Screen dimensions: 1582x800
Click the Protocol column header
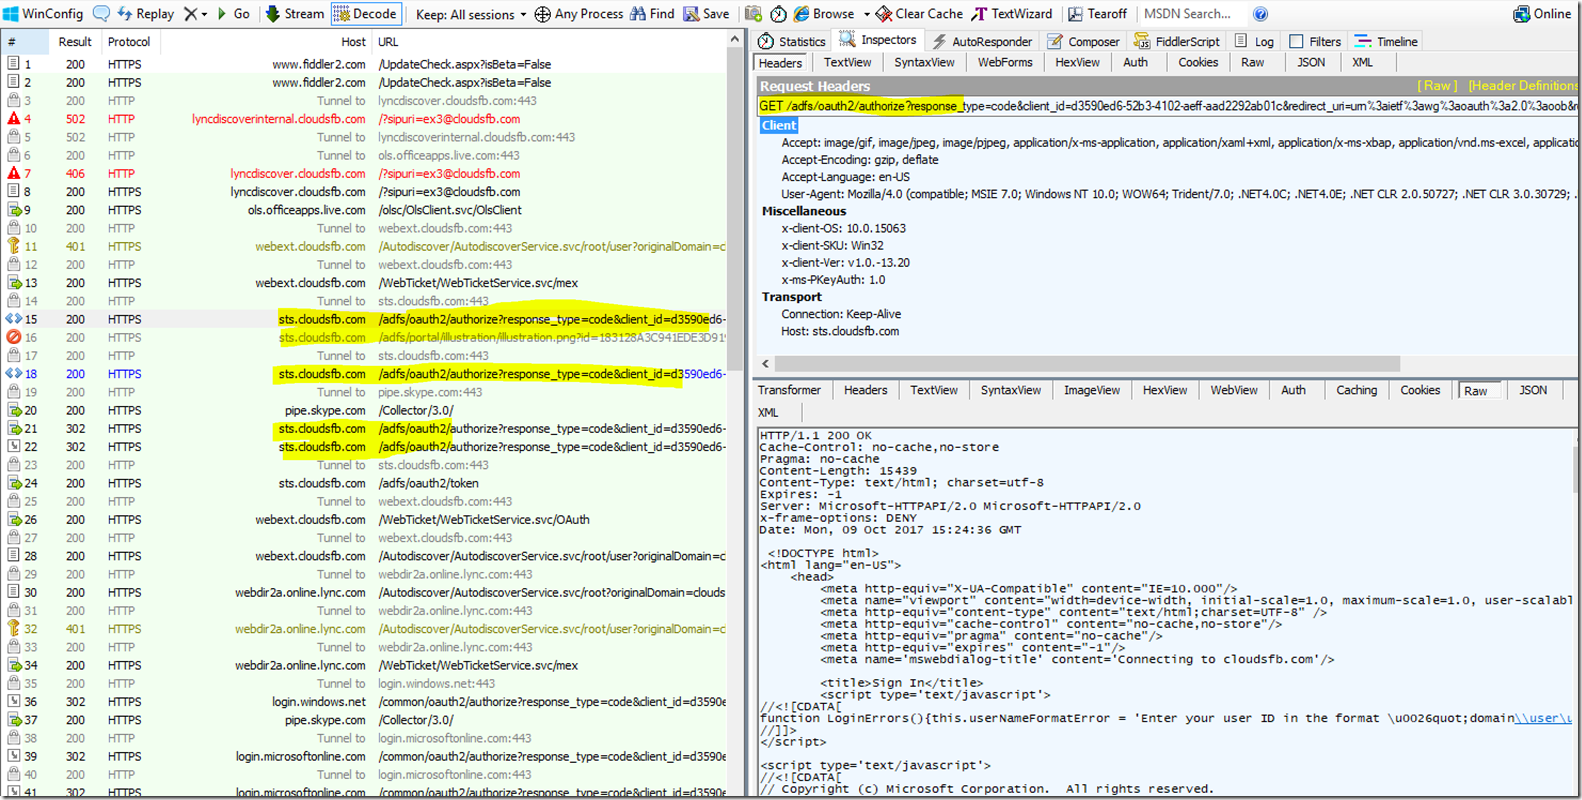point(129,42)
